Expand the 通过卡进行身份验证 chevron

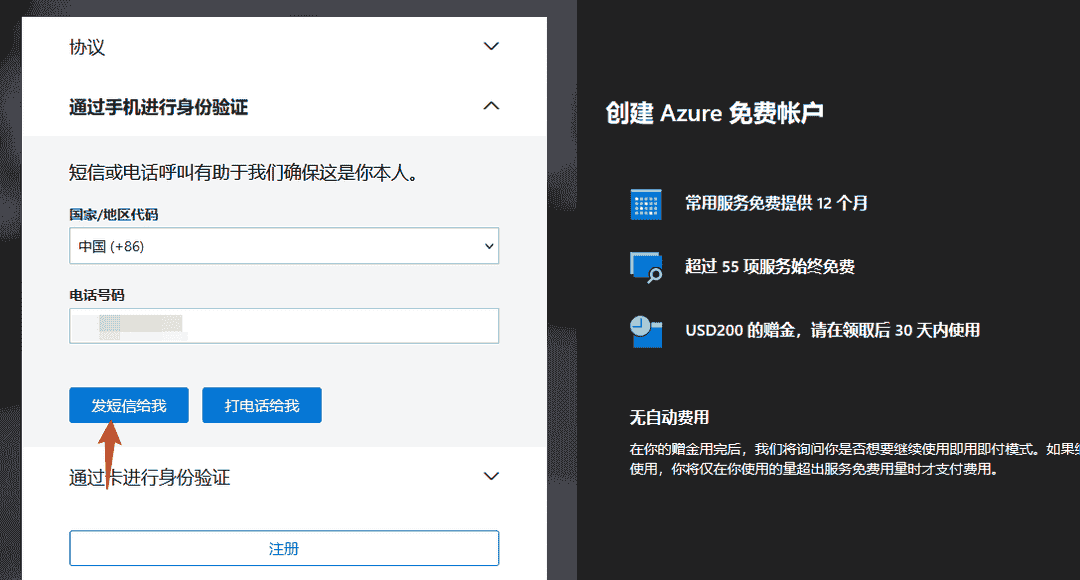491,476
